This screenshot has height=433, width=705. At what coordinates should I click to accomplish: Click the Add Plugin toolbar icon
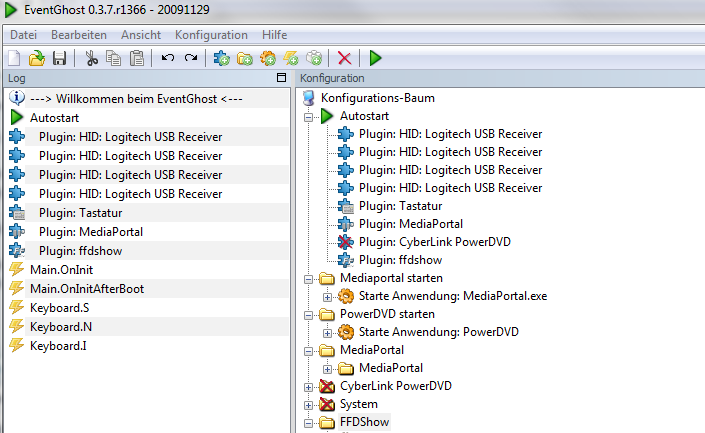221,58
